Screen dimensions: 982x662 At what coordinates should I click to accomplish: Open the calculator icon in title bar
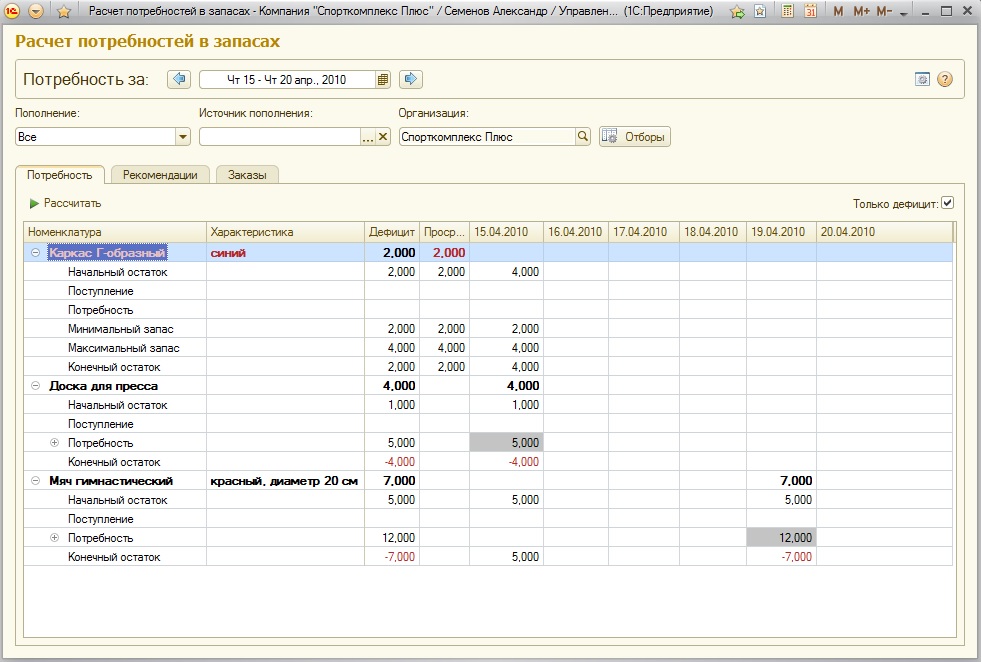point(788,12)
